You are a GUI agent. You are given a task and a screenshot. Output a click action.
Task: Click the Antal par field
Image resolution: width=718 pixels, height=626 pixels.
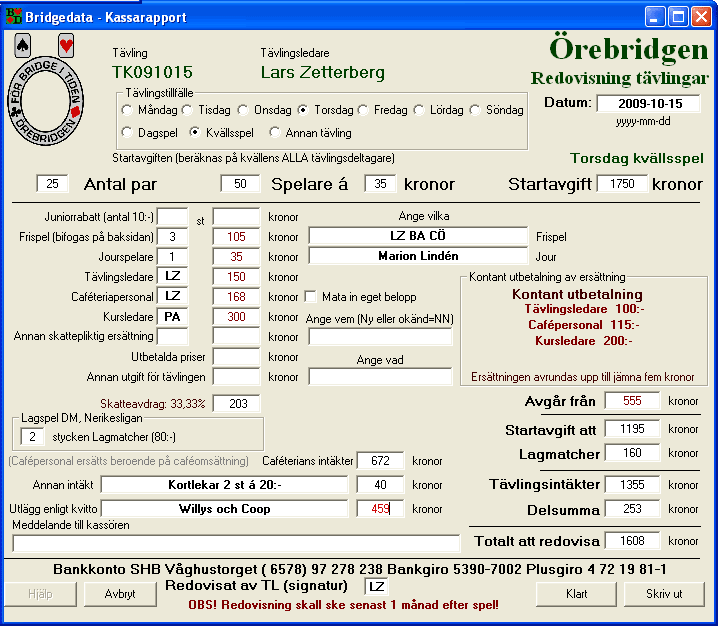click(54, 183)
